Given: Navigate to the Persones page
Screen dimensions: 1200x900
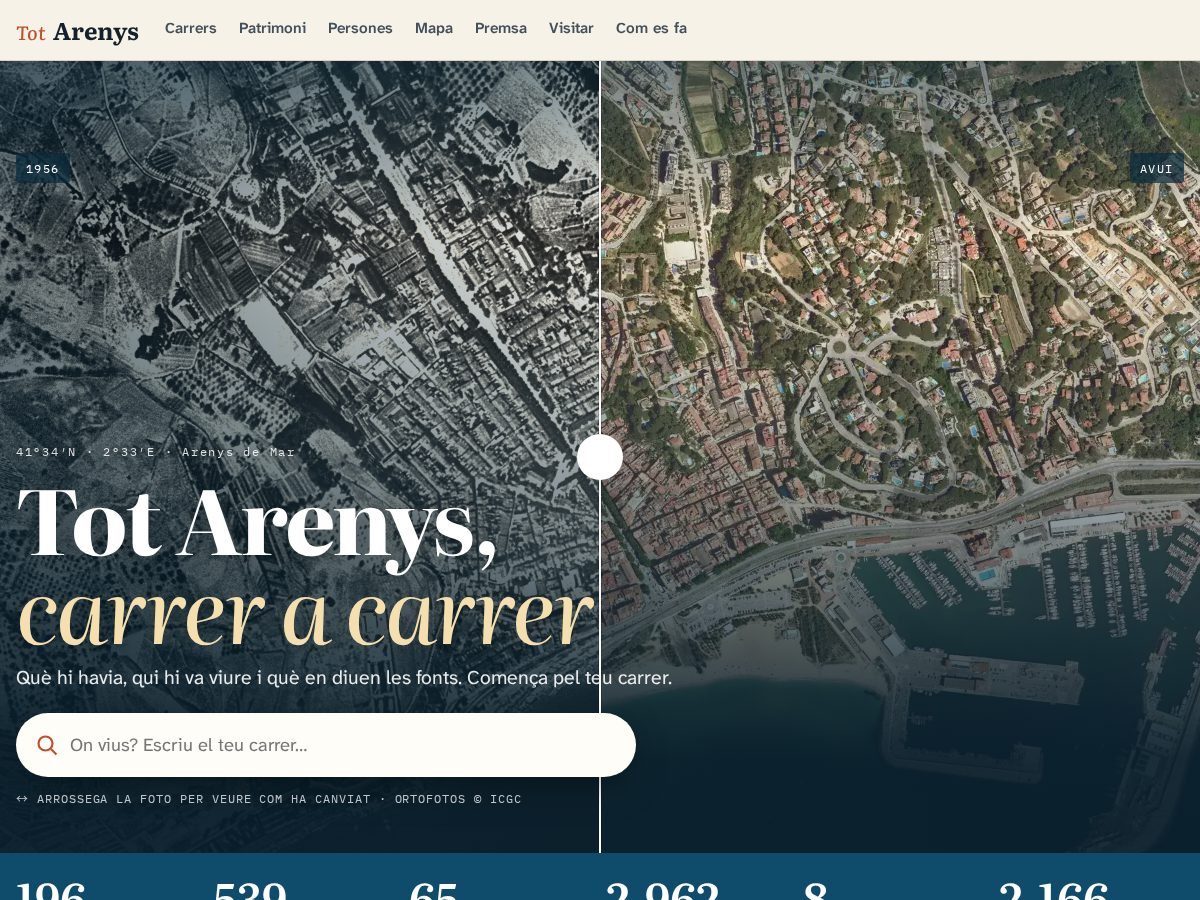Looking at the screenshot, I should 360,28.
